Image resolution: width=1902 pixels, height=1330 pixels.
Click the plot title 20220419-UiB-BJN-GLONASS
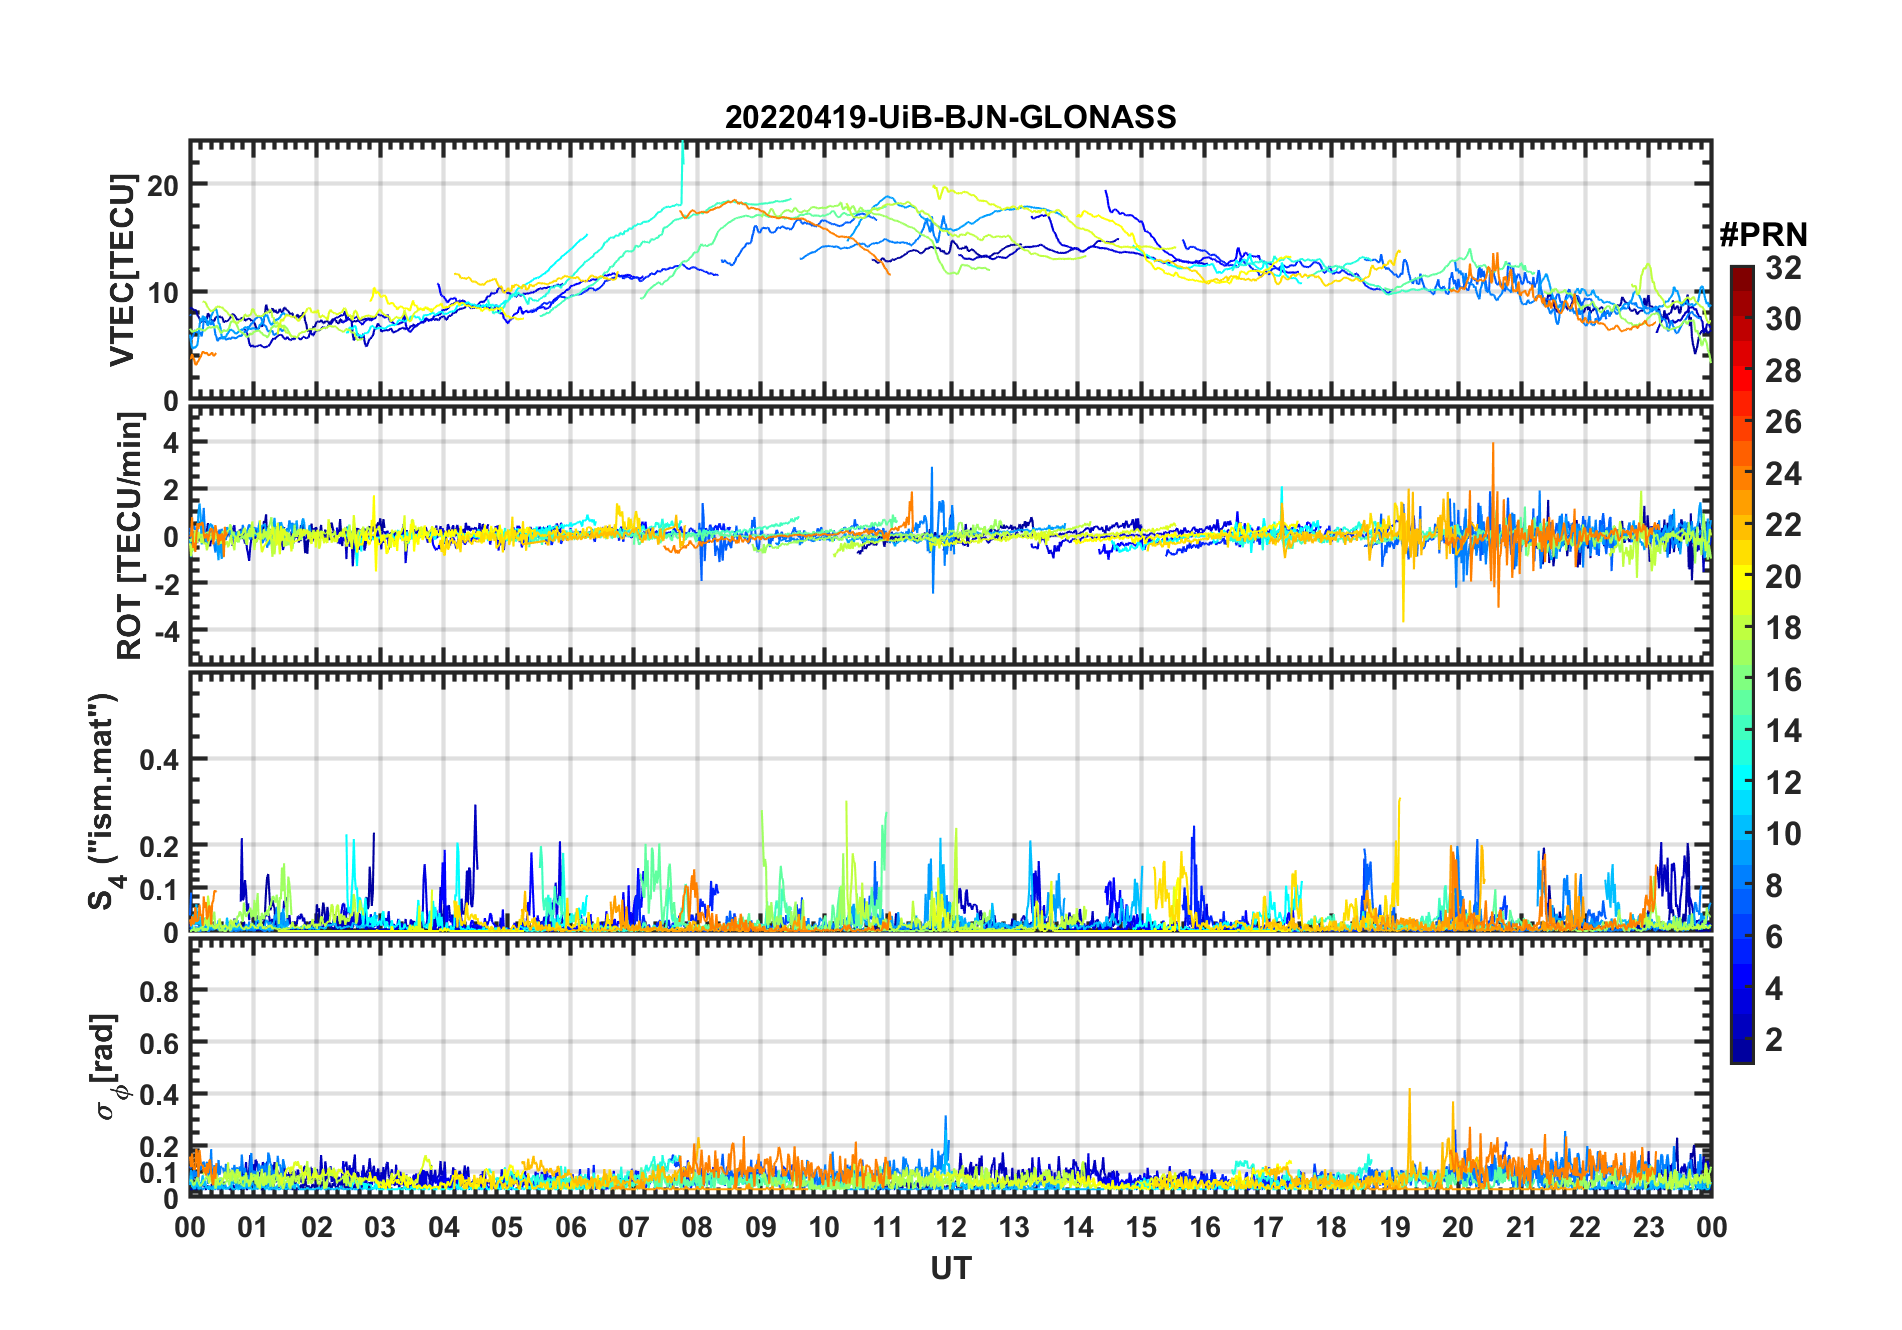[x=950, y=117]
